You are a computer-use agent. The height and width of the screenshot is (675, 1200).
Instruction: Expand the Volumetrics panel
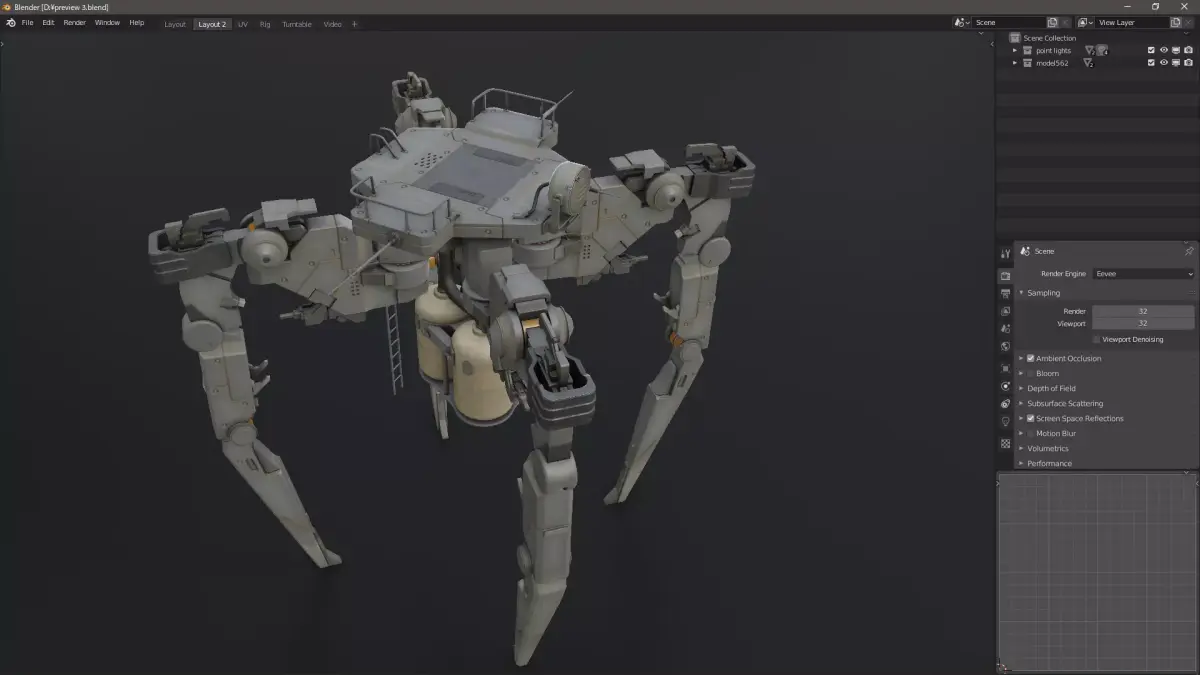point(1021,448)
